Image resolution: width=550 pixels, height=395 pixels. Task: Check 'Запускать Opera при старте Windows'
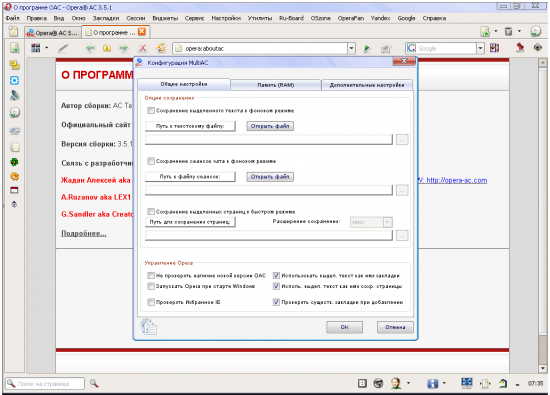[151, 286]
